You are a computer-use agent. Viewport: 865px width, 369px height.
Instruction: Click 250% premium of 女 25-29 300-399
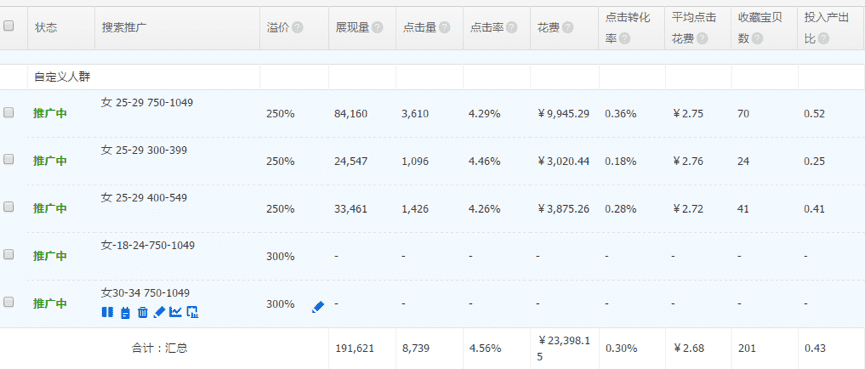pos(280,162)
